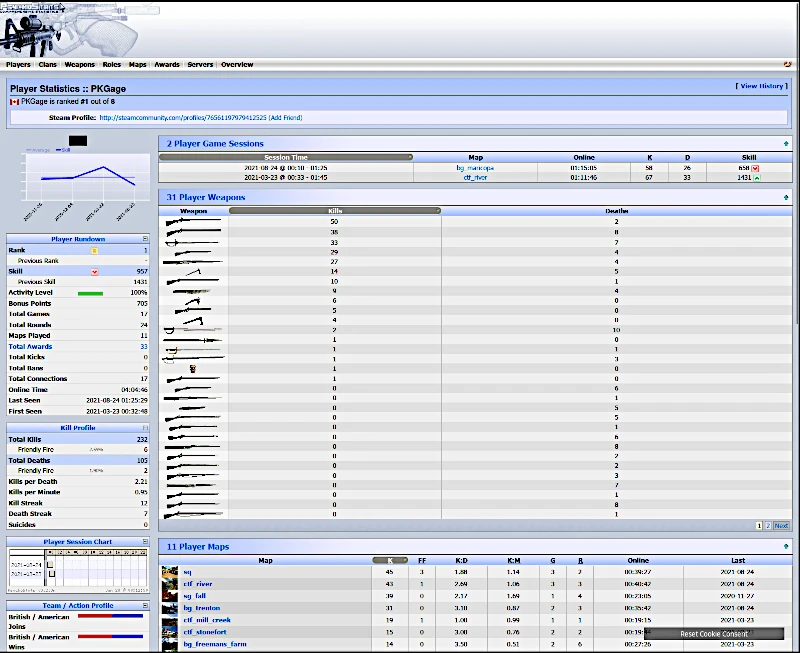The width and height of the screenshot is (800, 653).
Task: Click the Reset Cookie Consent button
Action: pyautogui.click(x=713, y=634)
